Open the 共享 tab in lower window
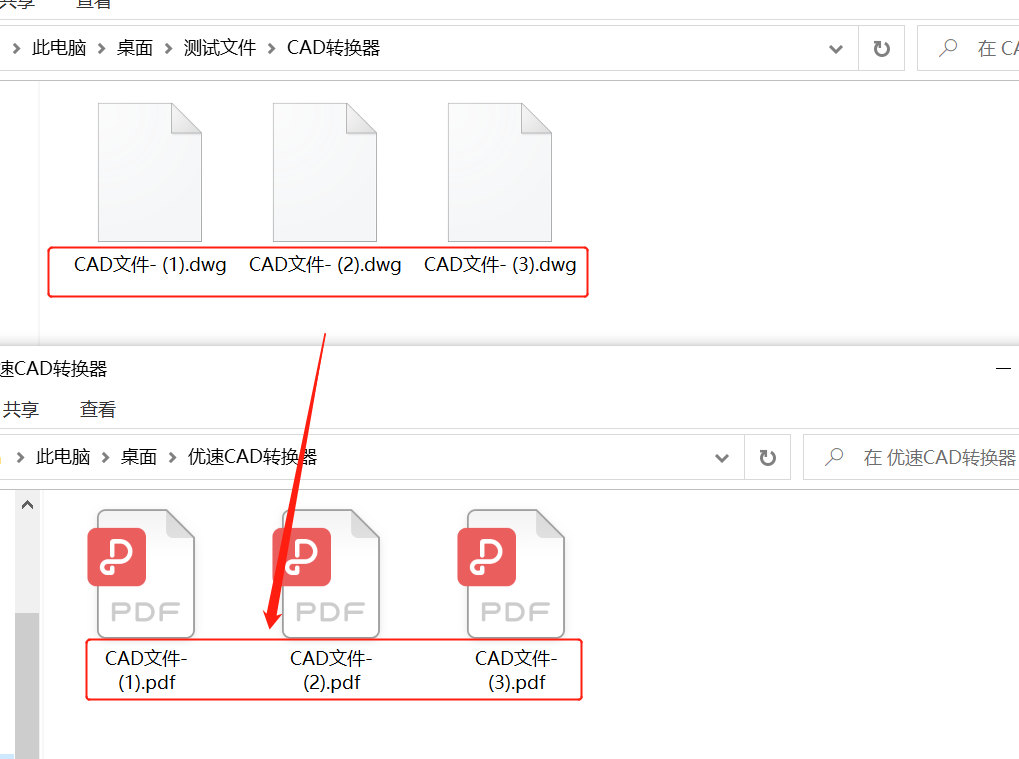This screenshot has width=1019, height=759. [x=21, y=409]
